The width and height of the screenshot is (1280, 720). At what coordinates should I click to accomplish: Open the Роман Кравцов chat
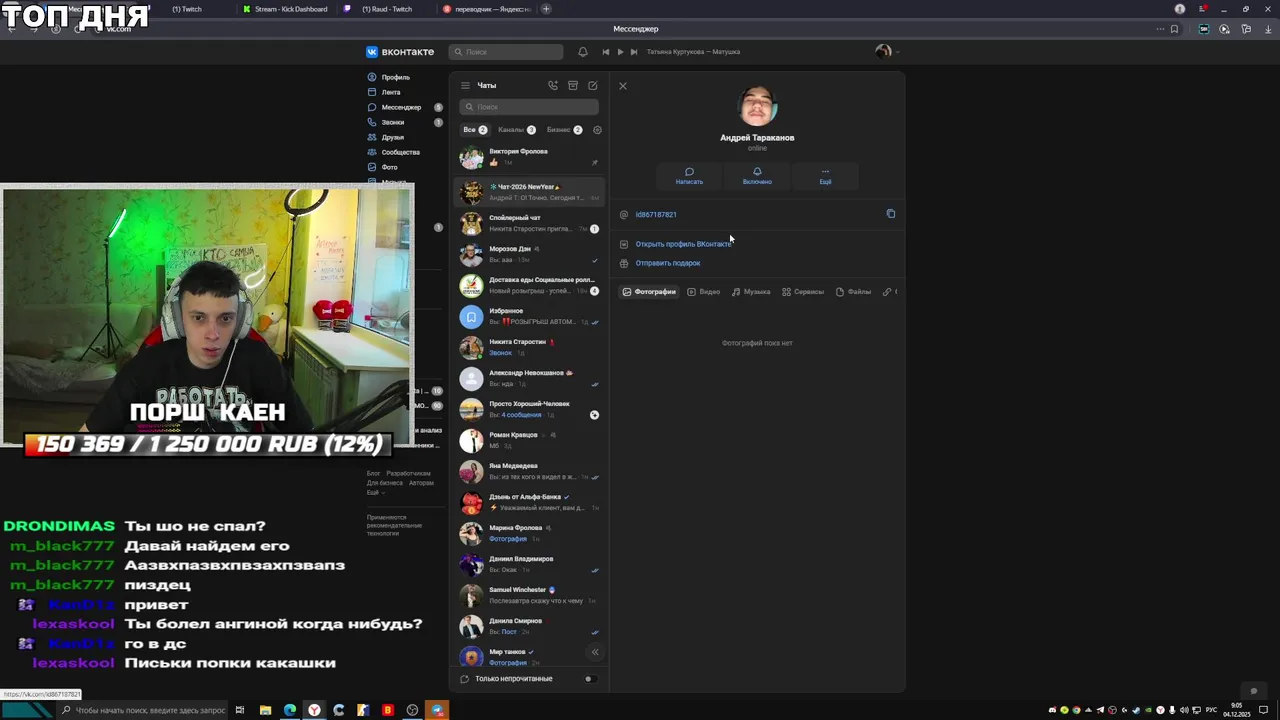pyautogui.click(x=530, y=440)
